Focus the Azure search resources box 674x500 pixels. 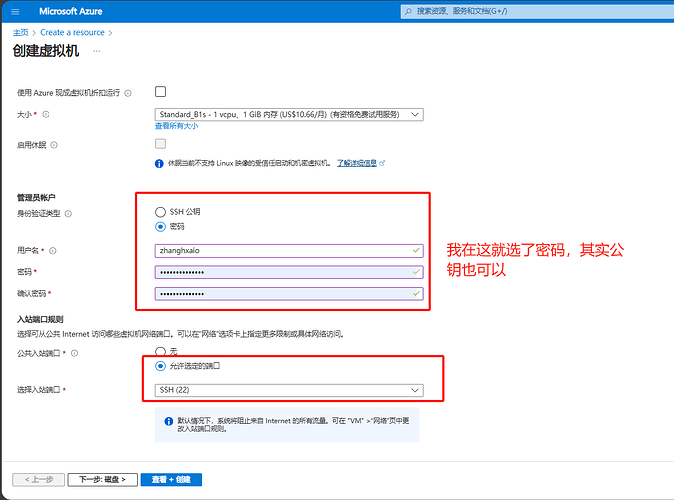pos(537,11)
